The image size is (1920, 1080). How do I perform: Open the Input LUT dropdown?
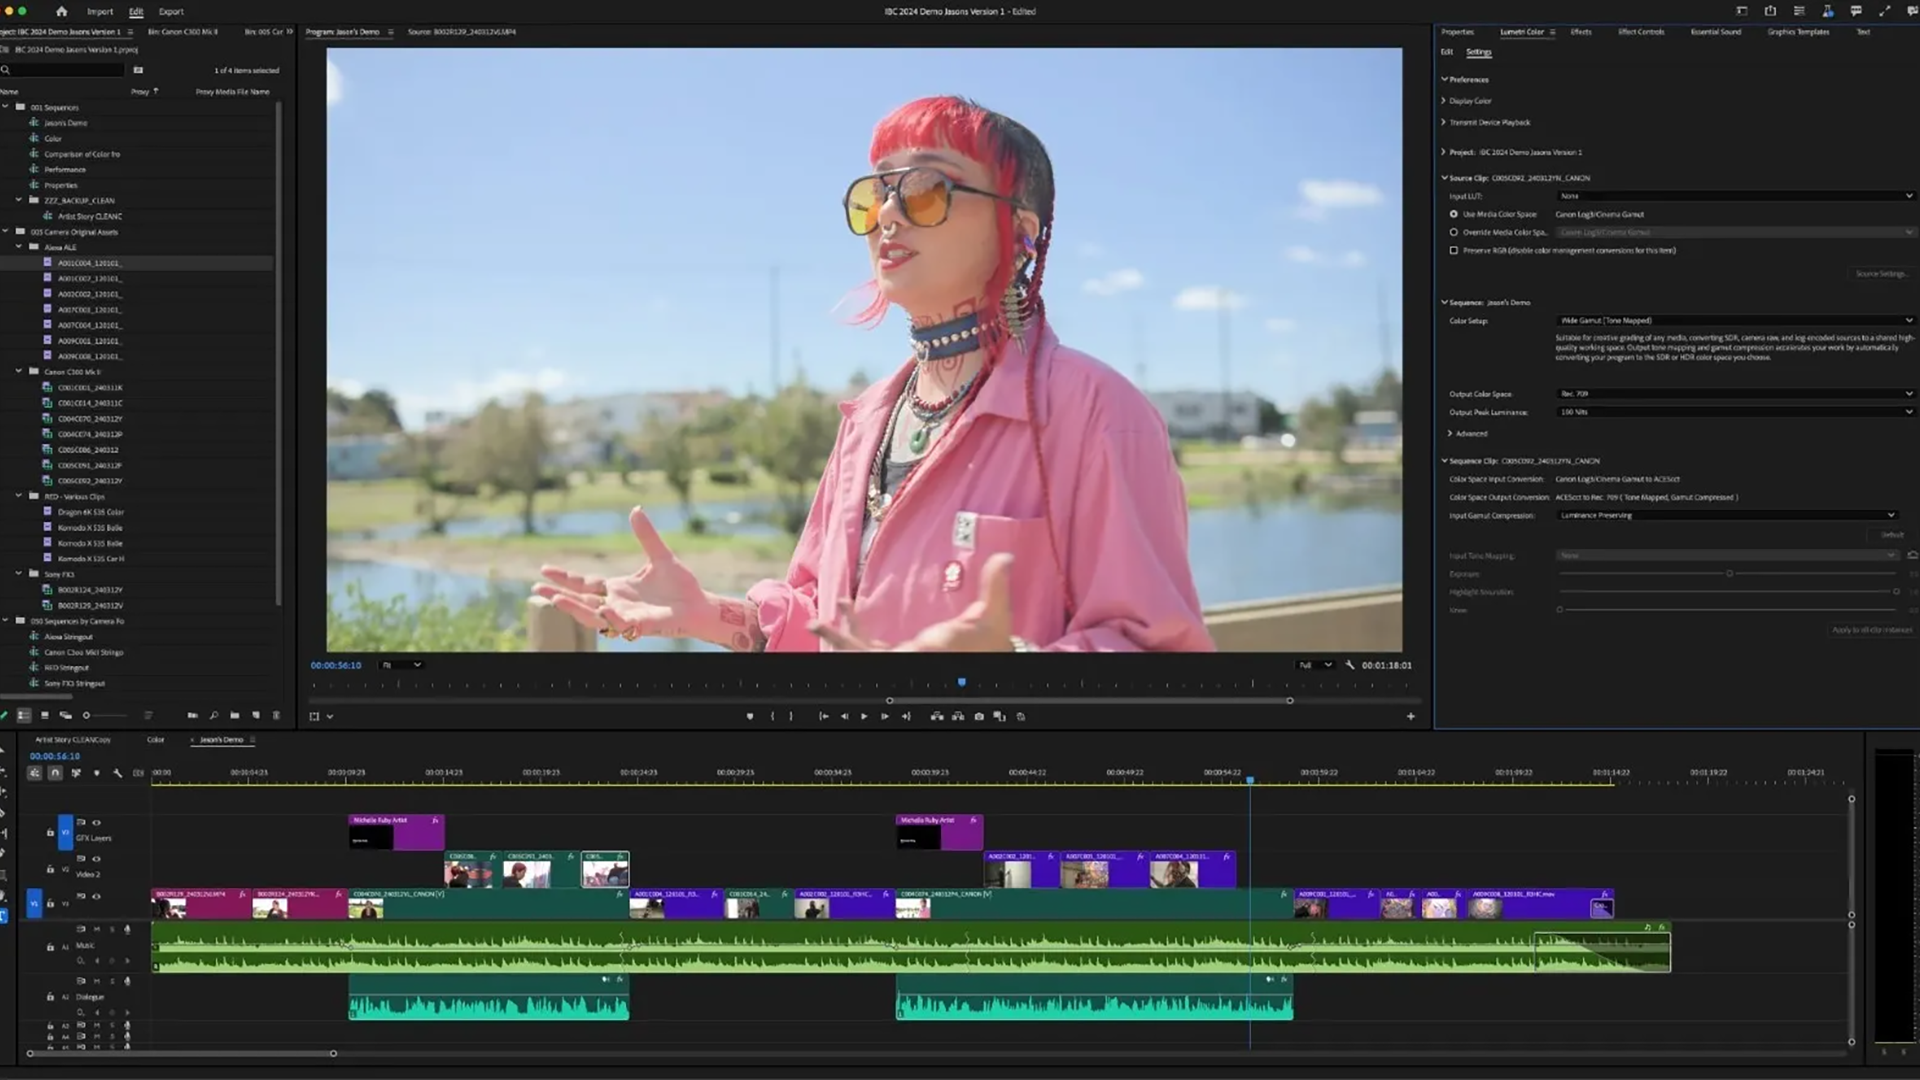tap(1735, 196)
